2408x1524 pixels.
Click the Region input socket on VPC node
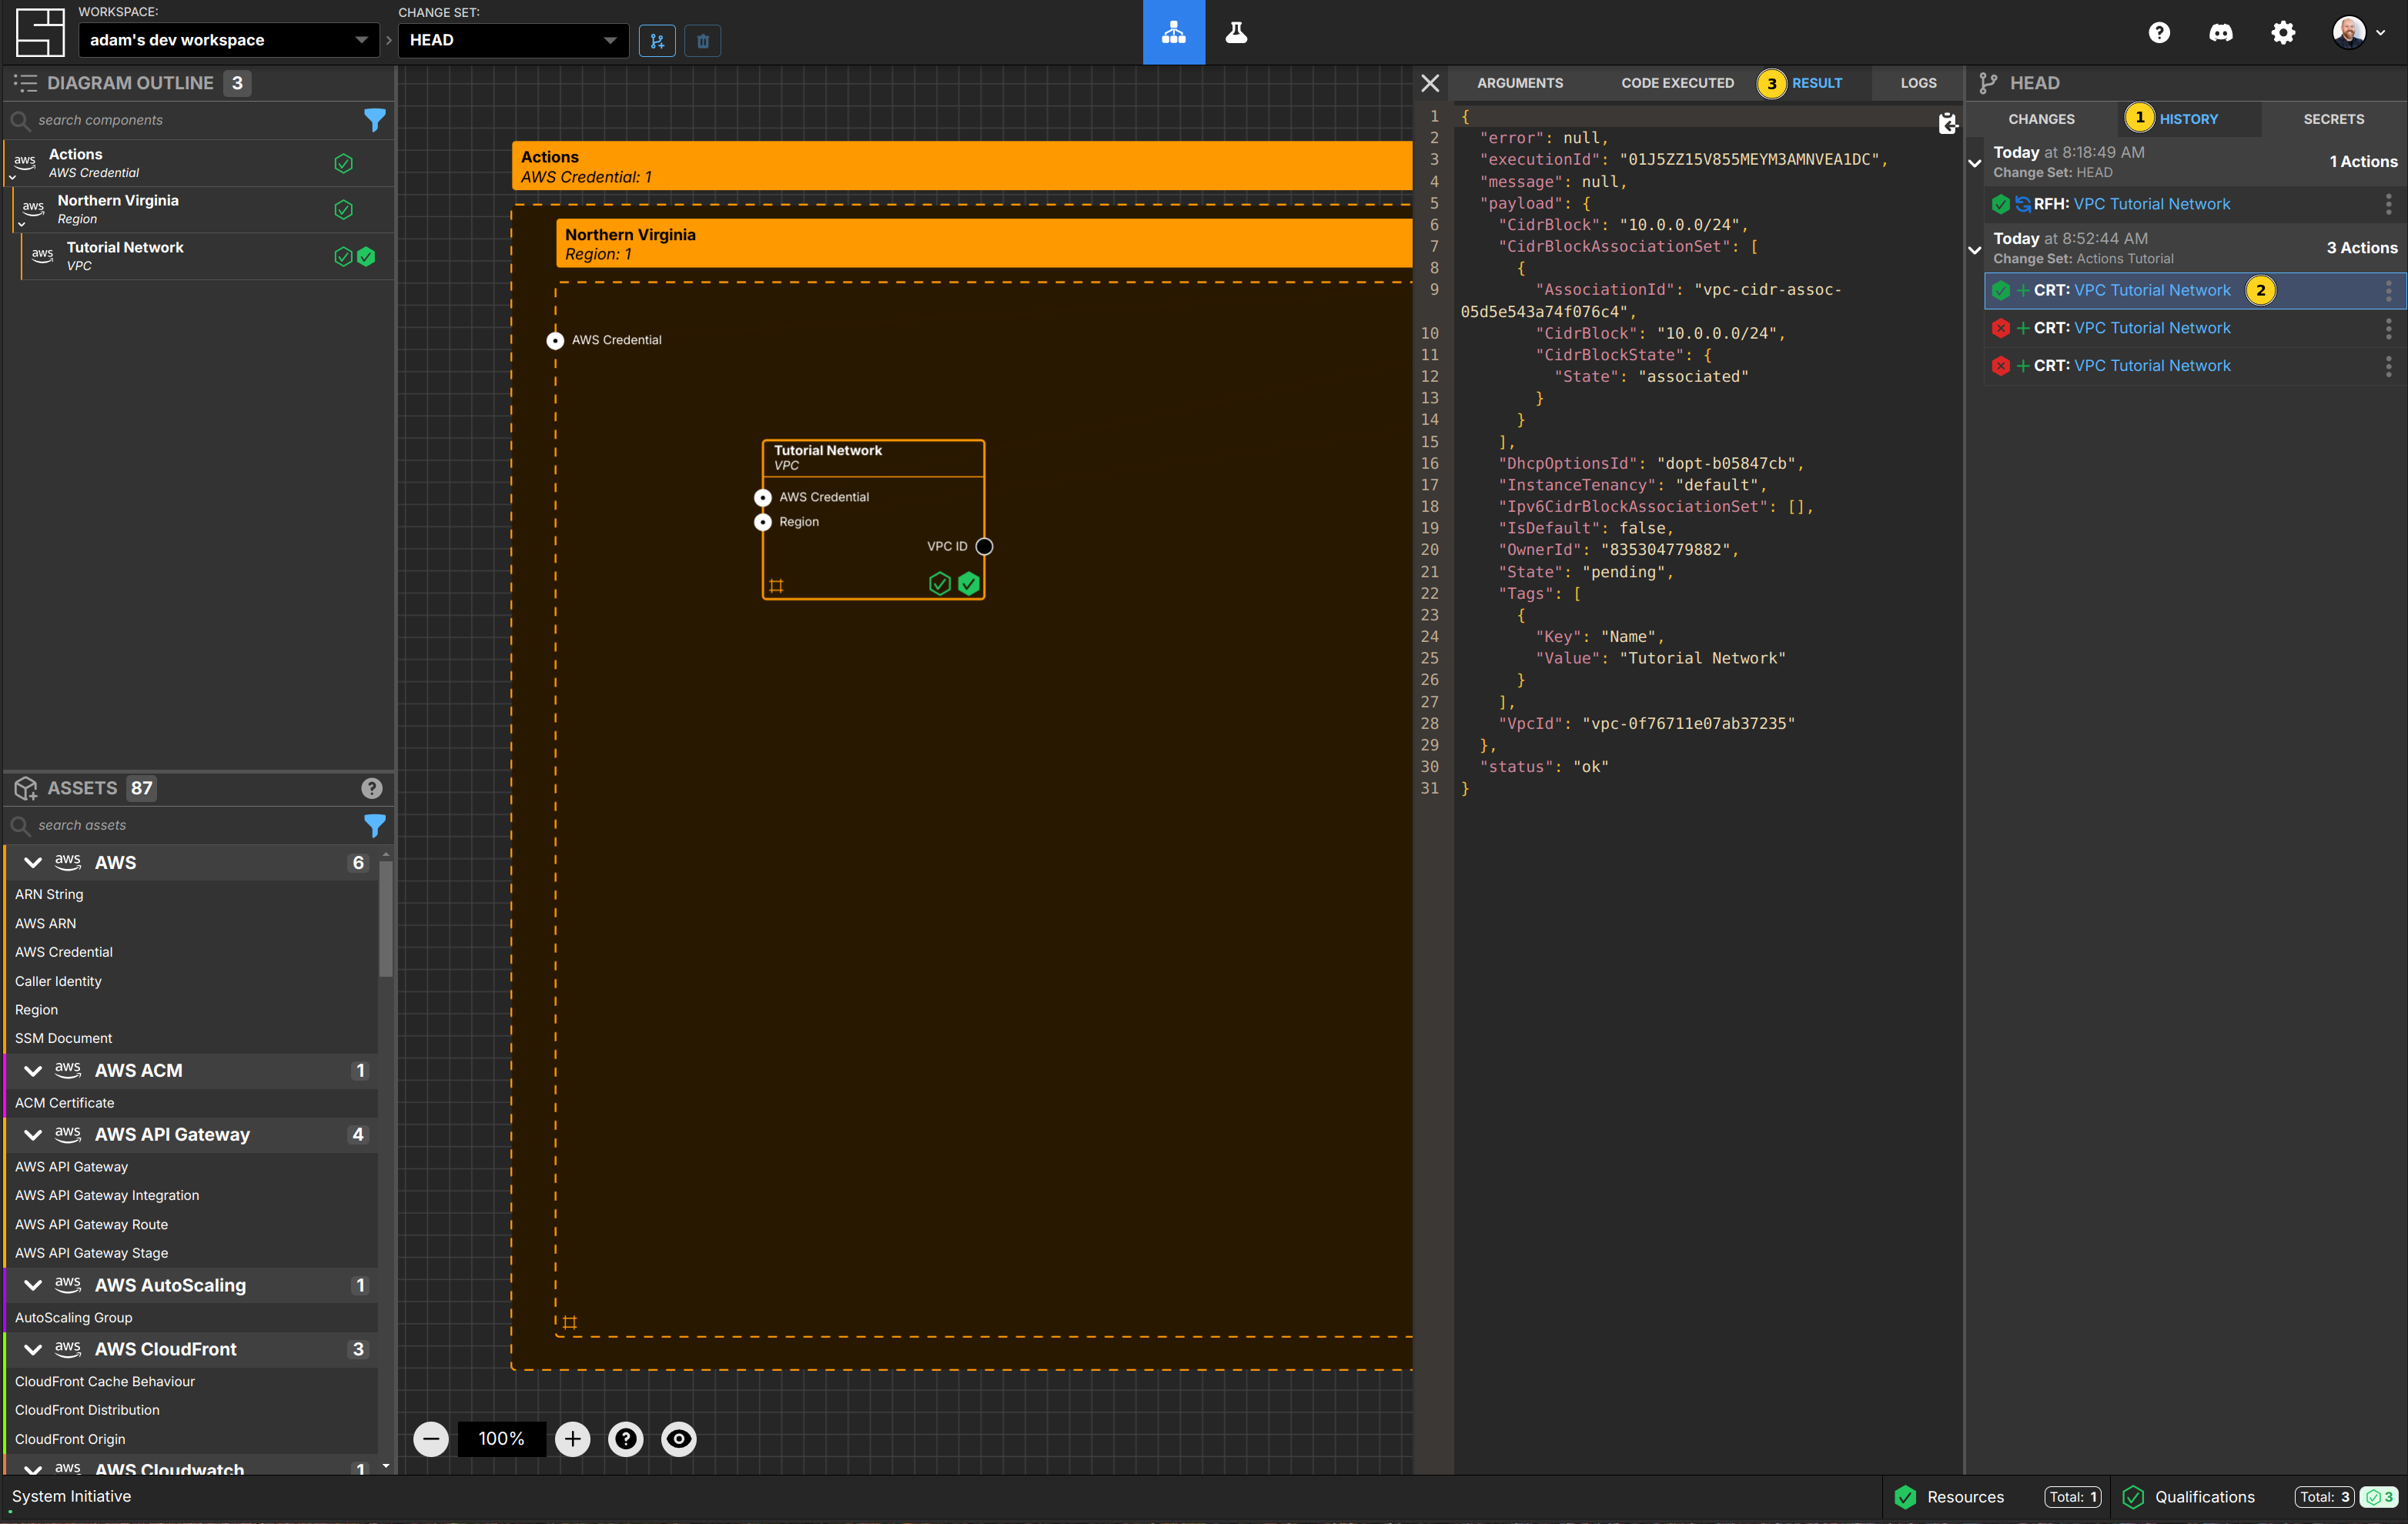click(763, 522)
